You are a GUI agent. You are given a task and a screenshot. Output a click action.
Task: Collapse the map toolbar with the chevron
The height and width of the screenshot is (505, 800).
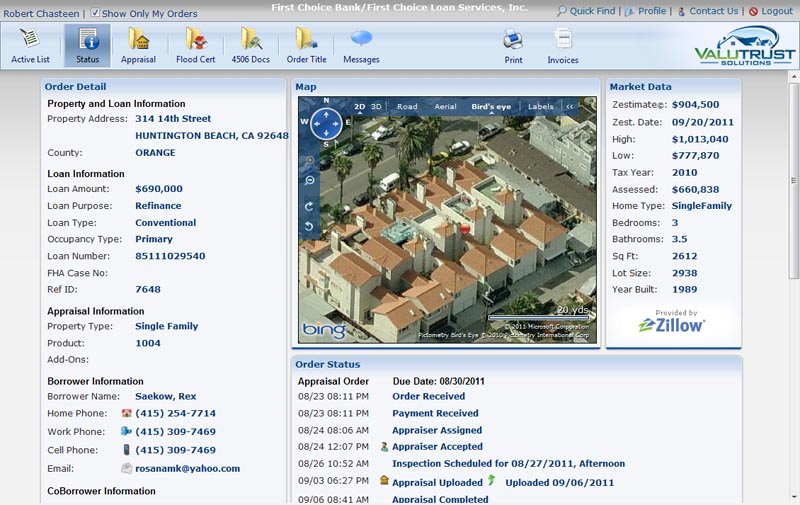(570, 106)
